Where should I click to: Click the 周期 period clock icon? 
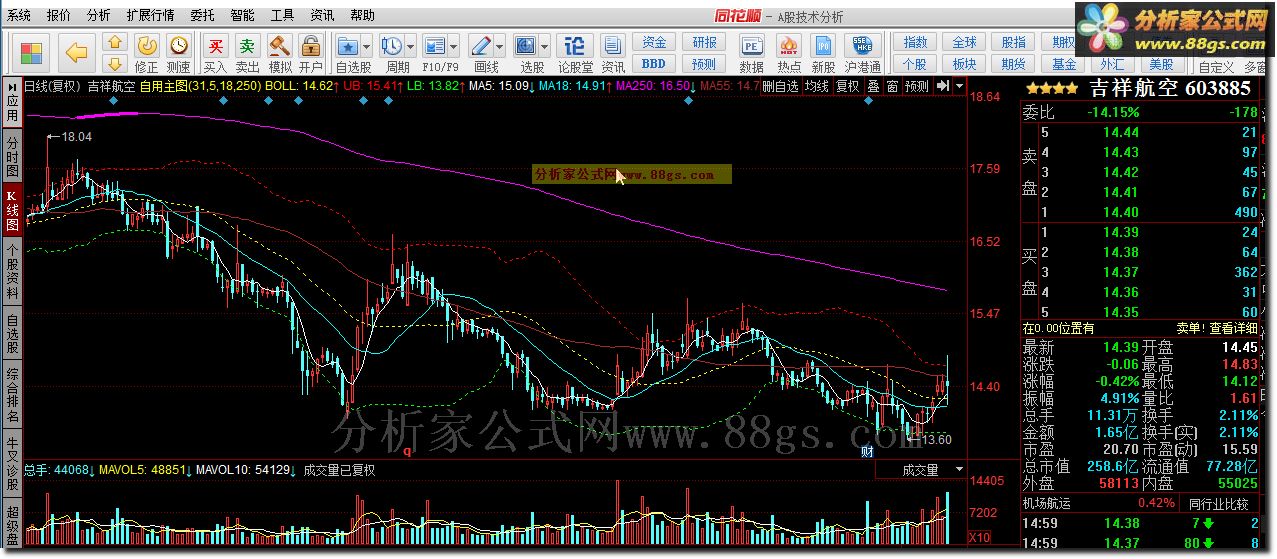392,47
